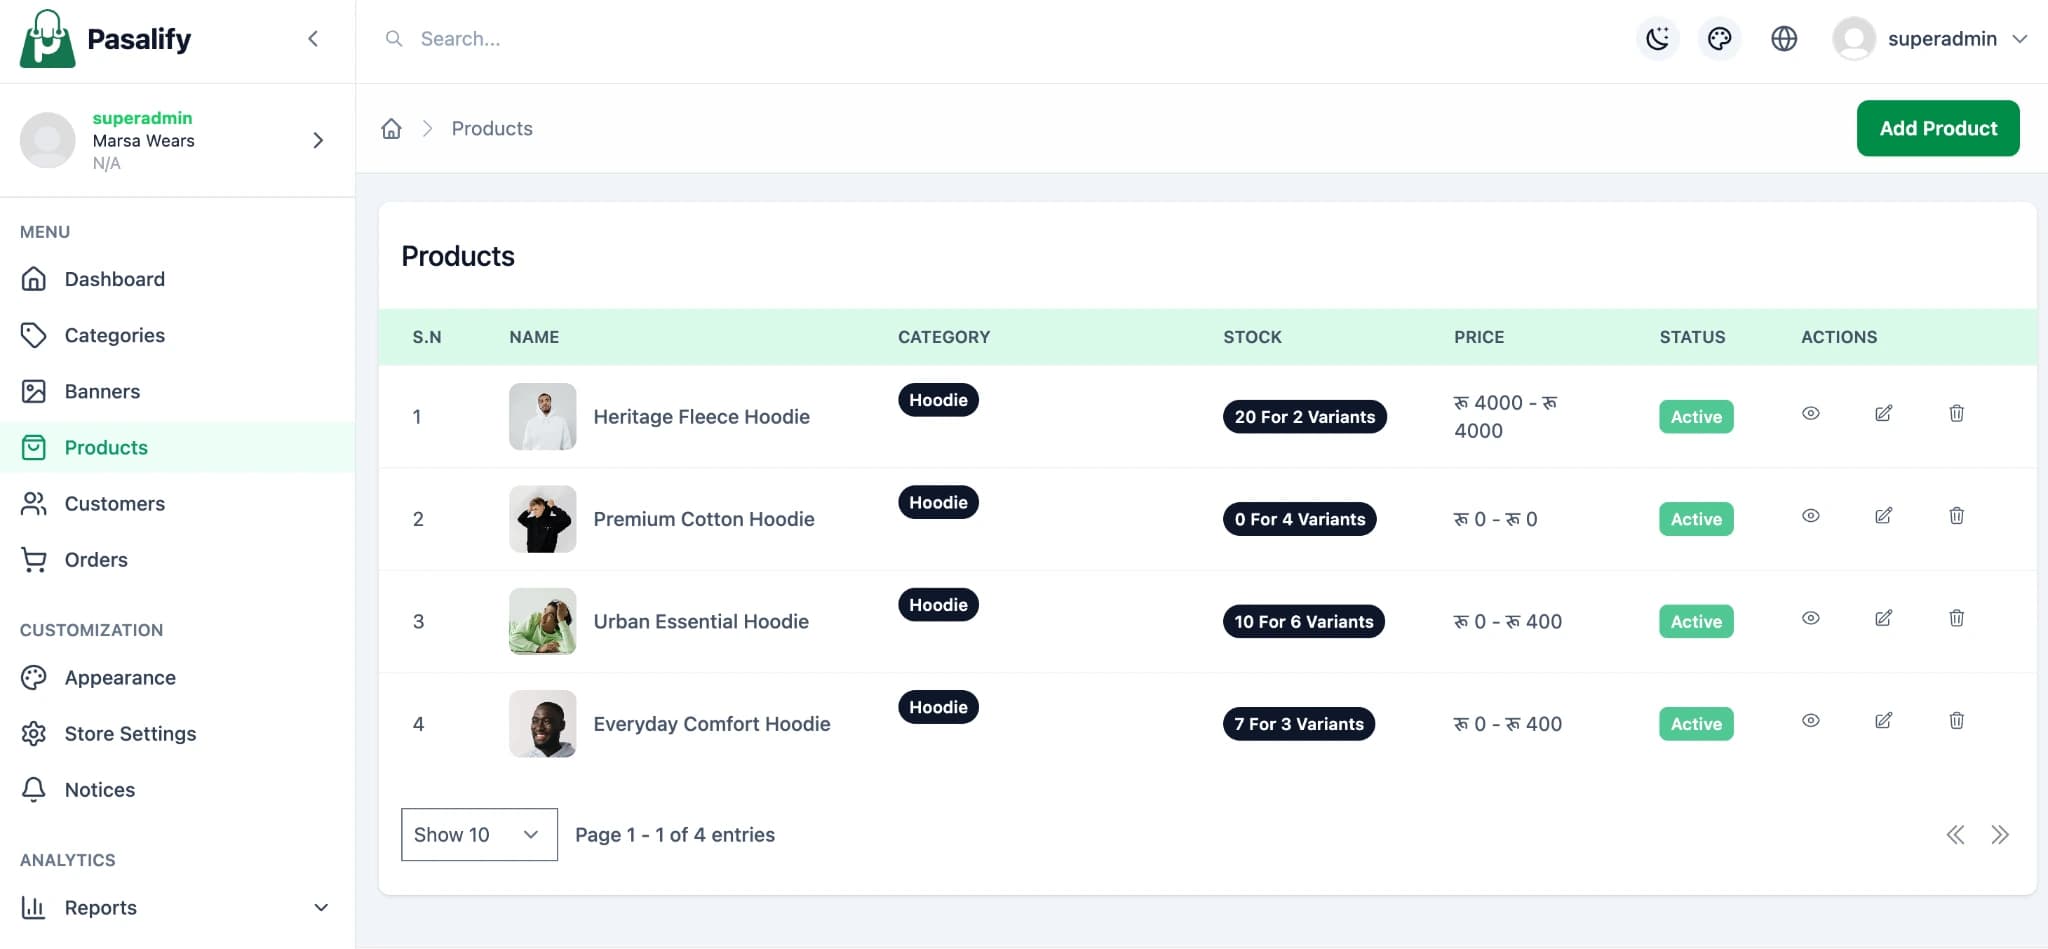View Heritage Fleece Hoodie with the eye icon
This screenshot has width=2048, height=949.
(x=1810, y=413)
